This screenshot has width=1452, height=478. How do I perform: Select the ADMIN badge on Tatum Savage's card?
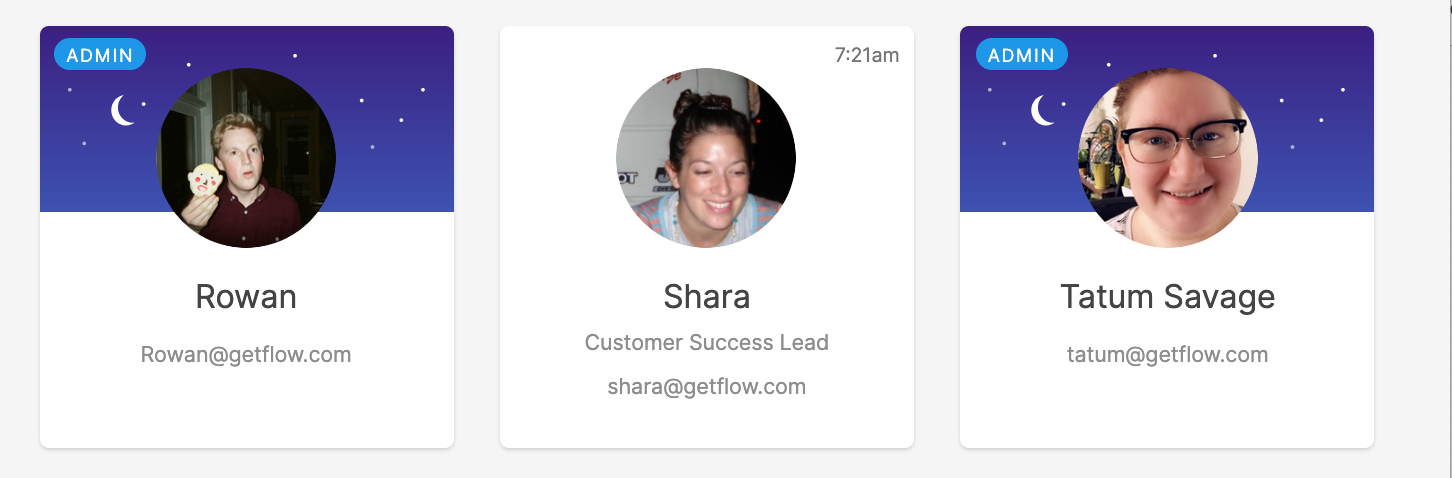(1021, 55)
